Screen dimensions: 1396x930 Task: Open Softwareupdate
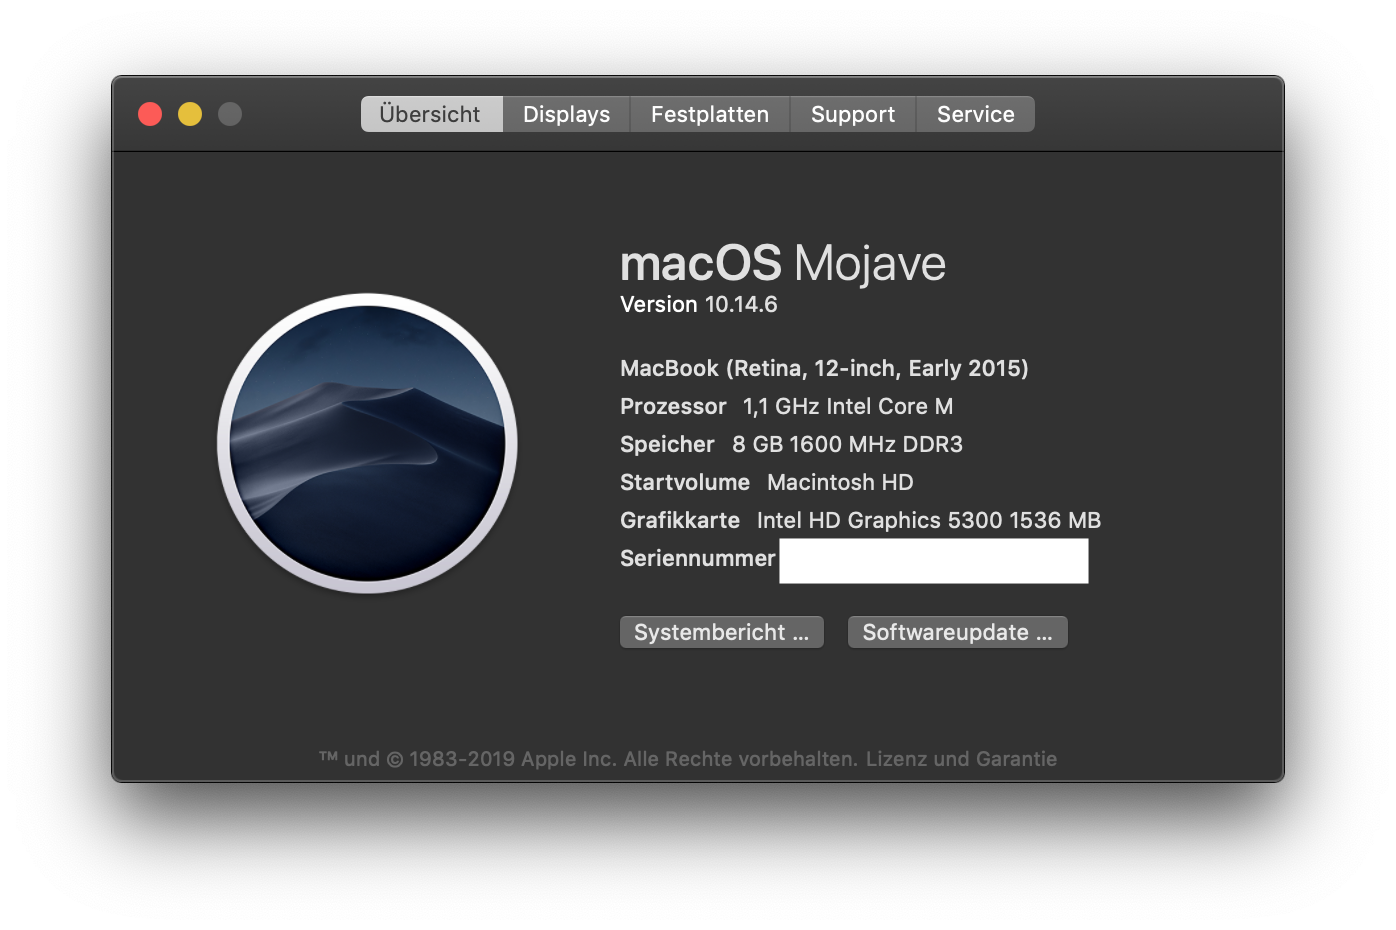point(958,632)
